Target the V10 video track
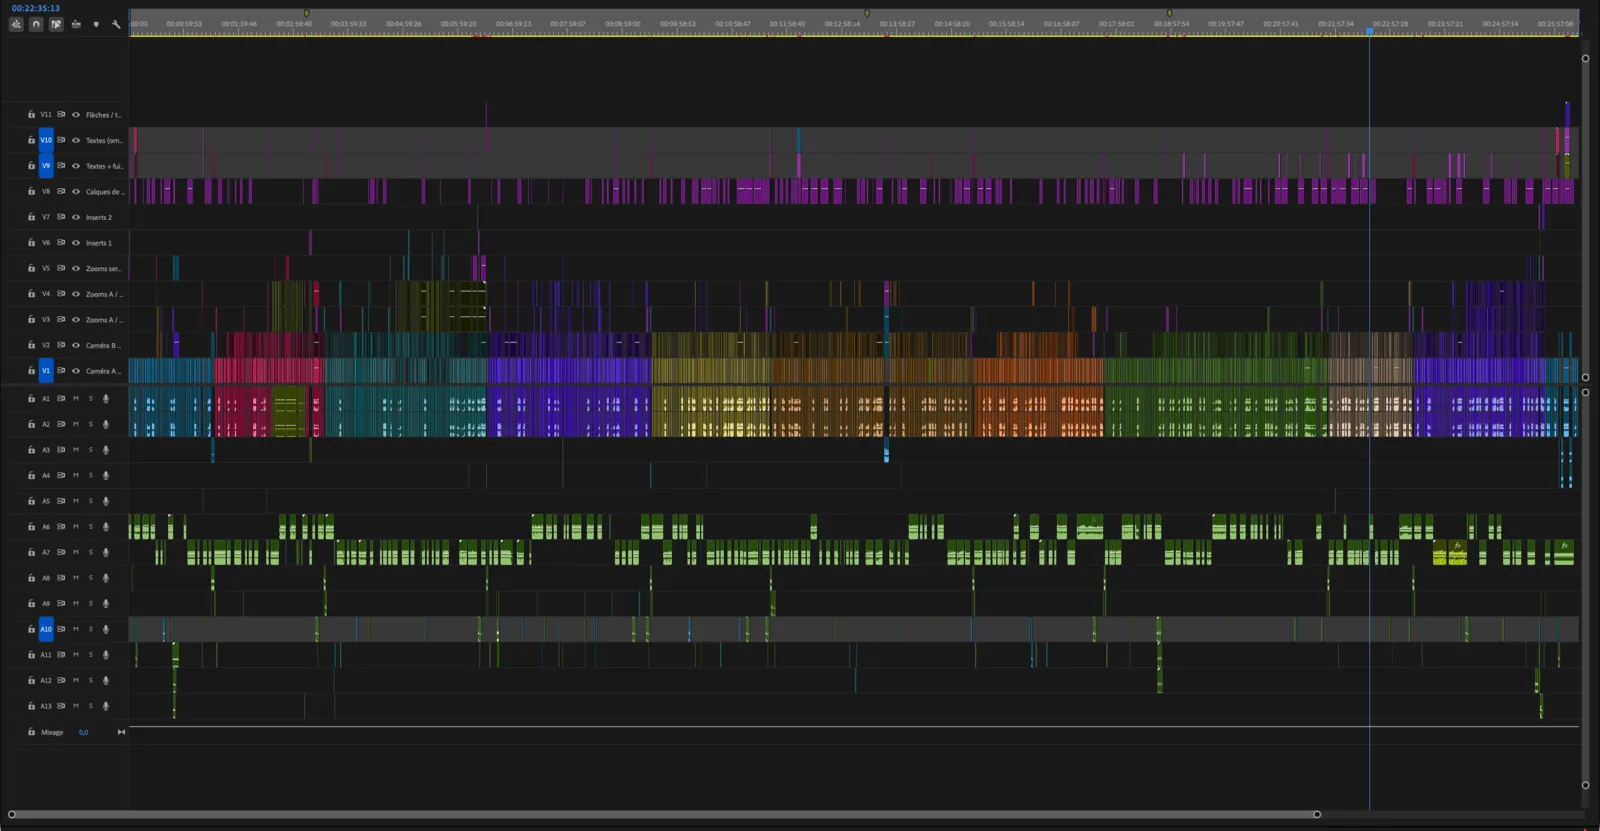 click(46, 140)
